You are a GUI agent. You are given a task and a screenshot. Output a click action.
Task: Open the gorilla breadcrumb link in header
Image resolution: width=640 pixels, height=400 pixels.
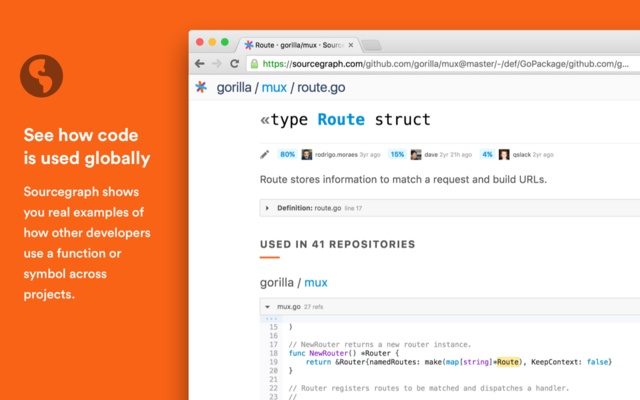click(234, 87)
